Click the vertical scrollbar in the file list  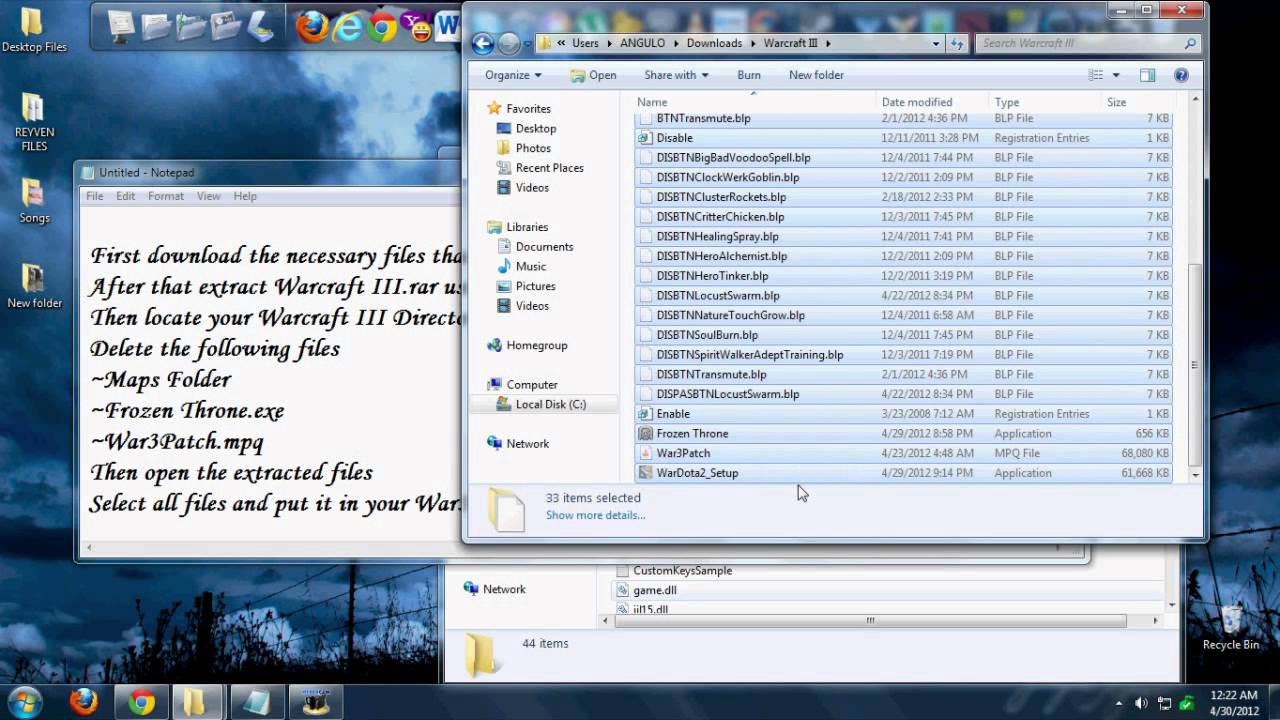(1195, 365)
